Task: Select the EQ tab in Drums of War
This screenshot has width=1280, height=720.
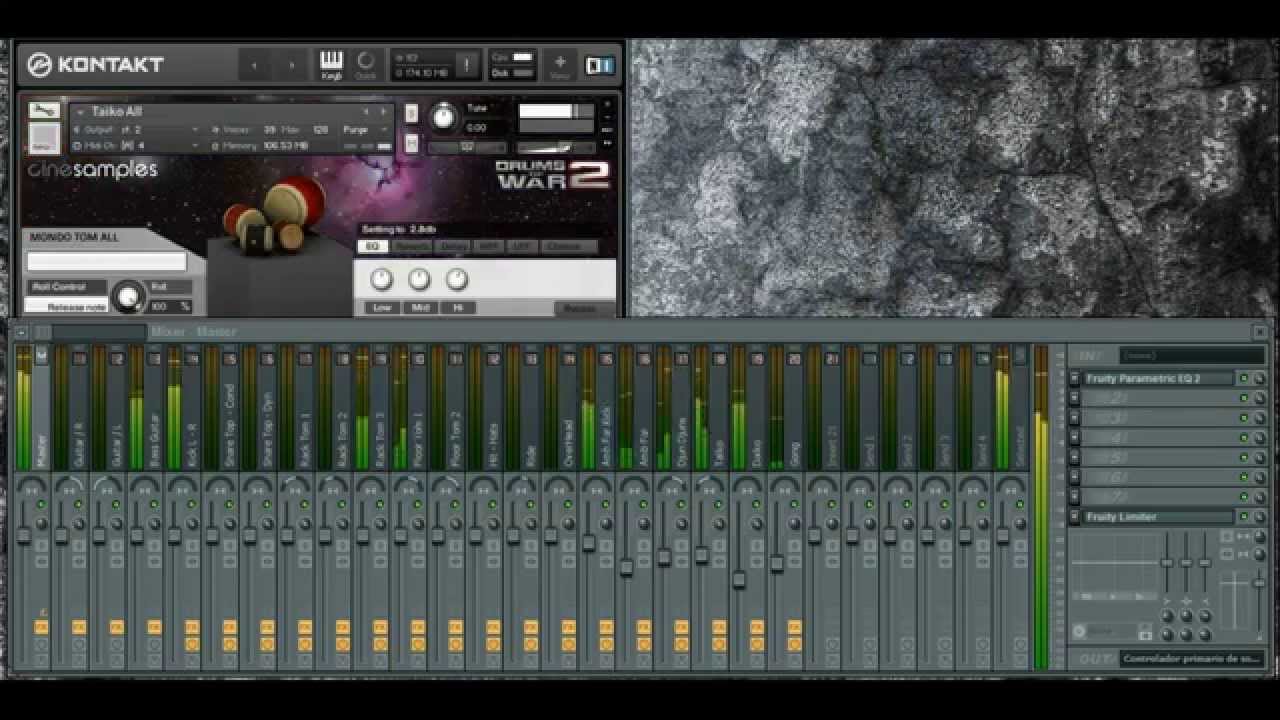Action: pyautogui.click(x=372, y=246)
